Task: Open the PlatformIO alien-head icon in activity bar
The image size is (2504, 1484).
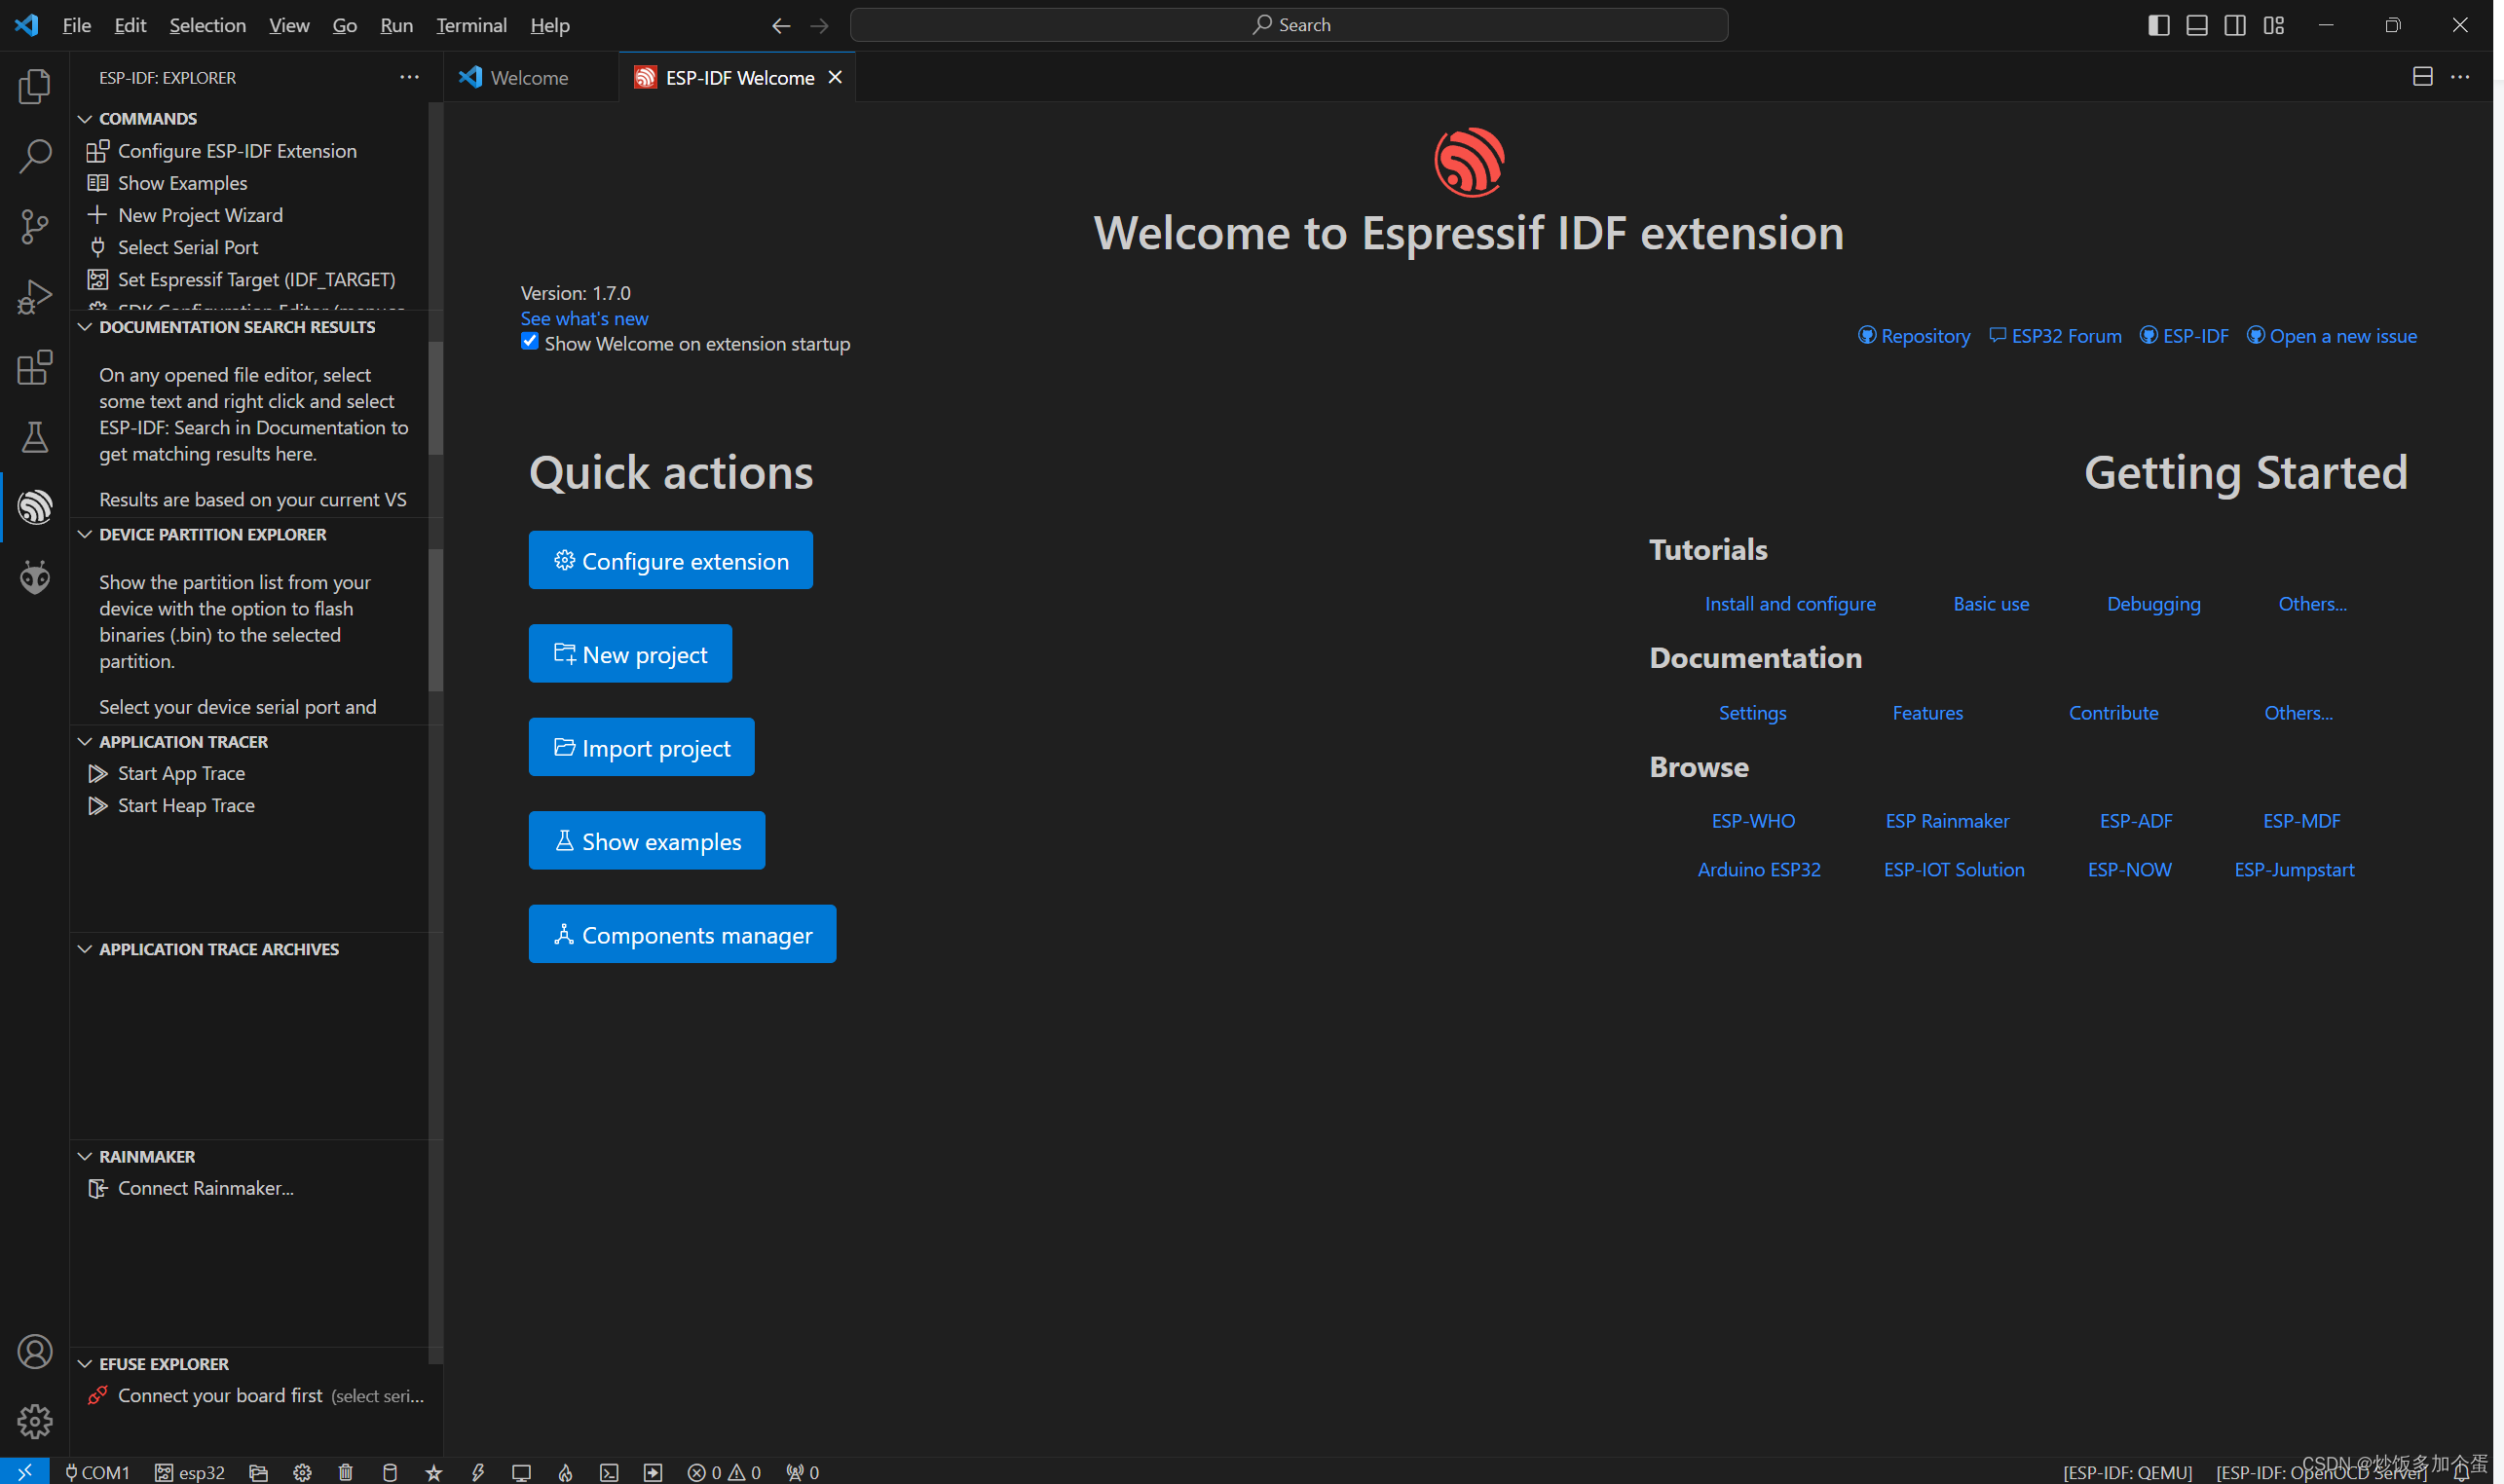Action: tap(35, 577)
